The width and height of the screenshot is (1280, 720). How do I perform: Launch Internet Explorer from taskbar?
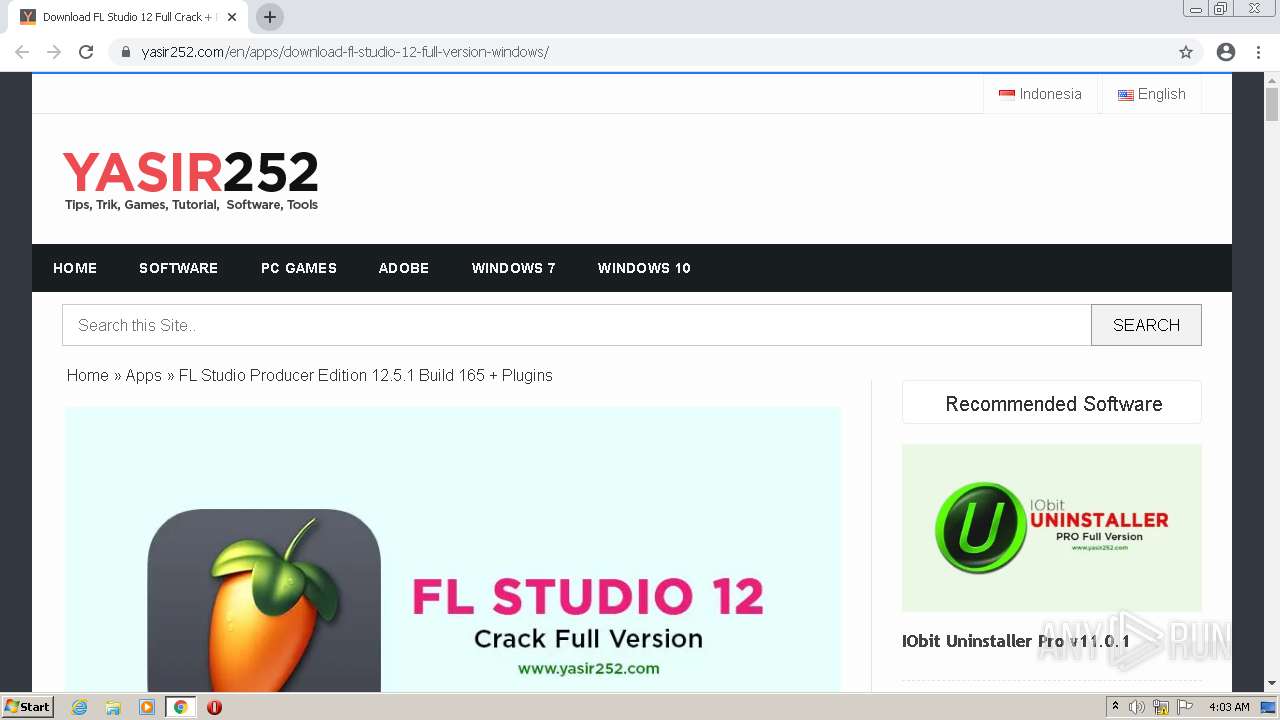pyautogui.click(x=80, y=707)
